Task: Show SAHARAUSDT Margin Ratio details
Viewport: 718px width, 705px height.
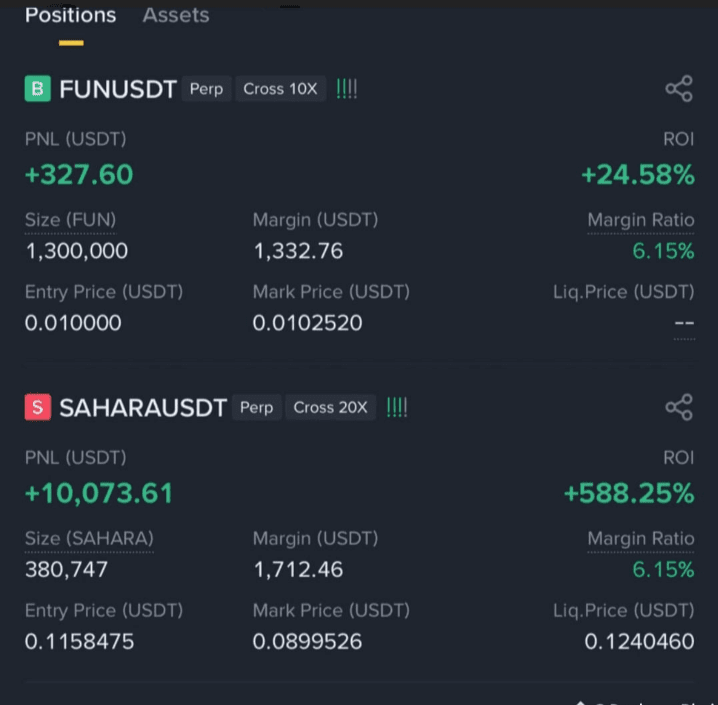Action: tap(641, 539)
